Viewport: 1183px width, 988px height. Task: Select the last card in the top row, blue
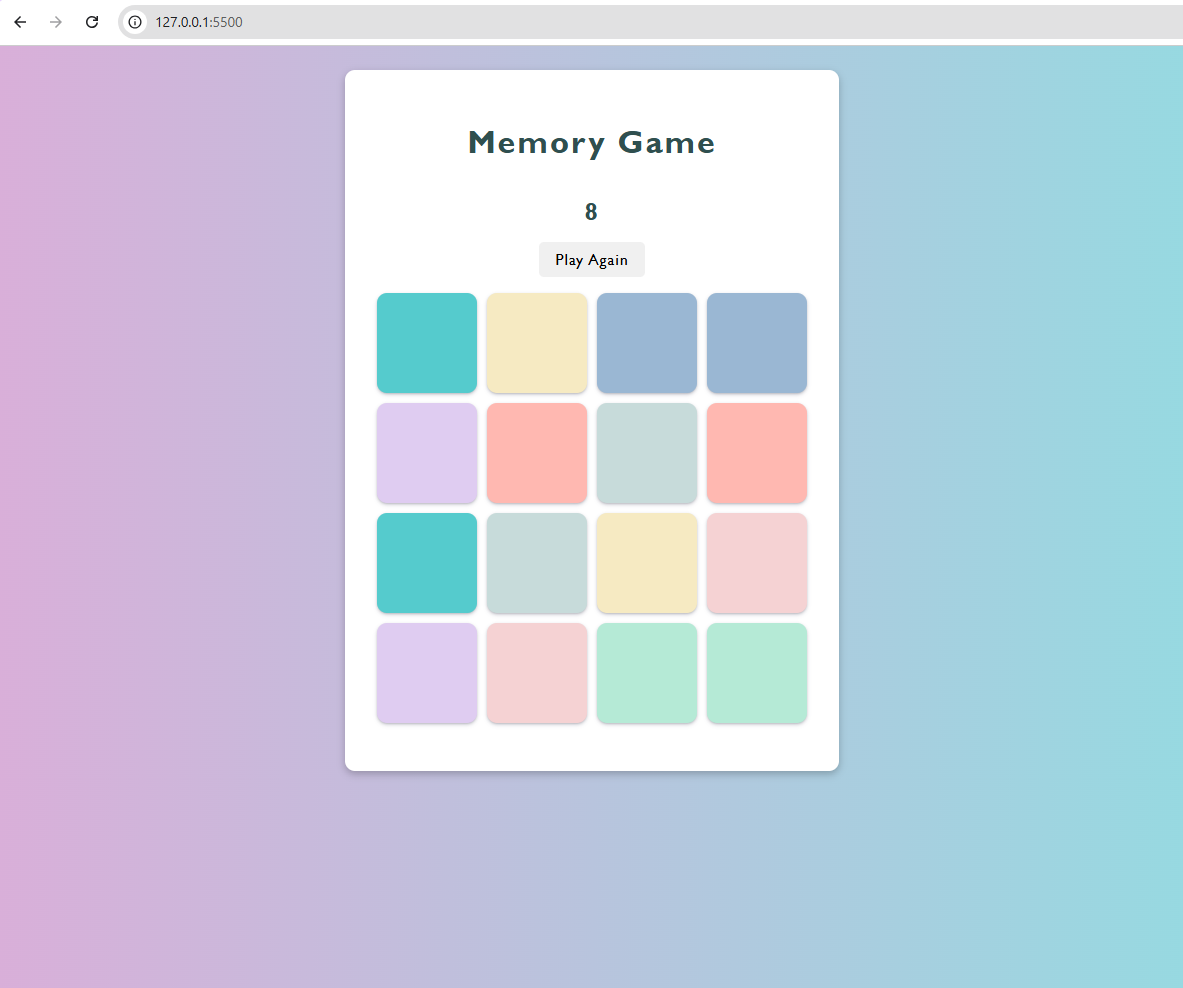(757, 343)
